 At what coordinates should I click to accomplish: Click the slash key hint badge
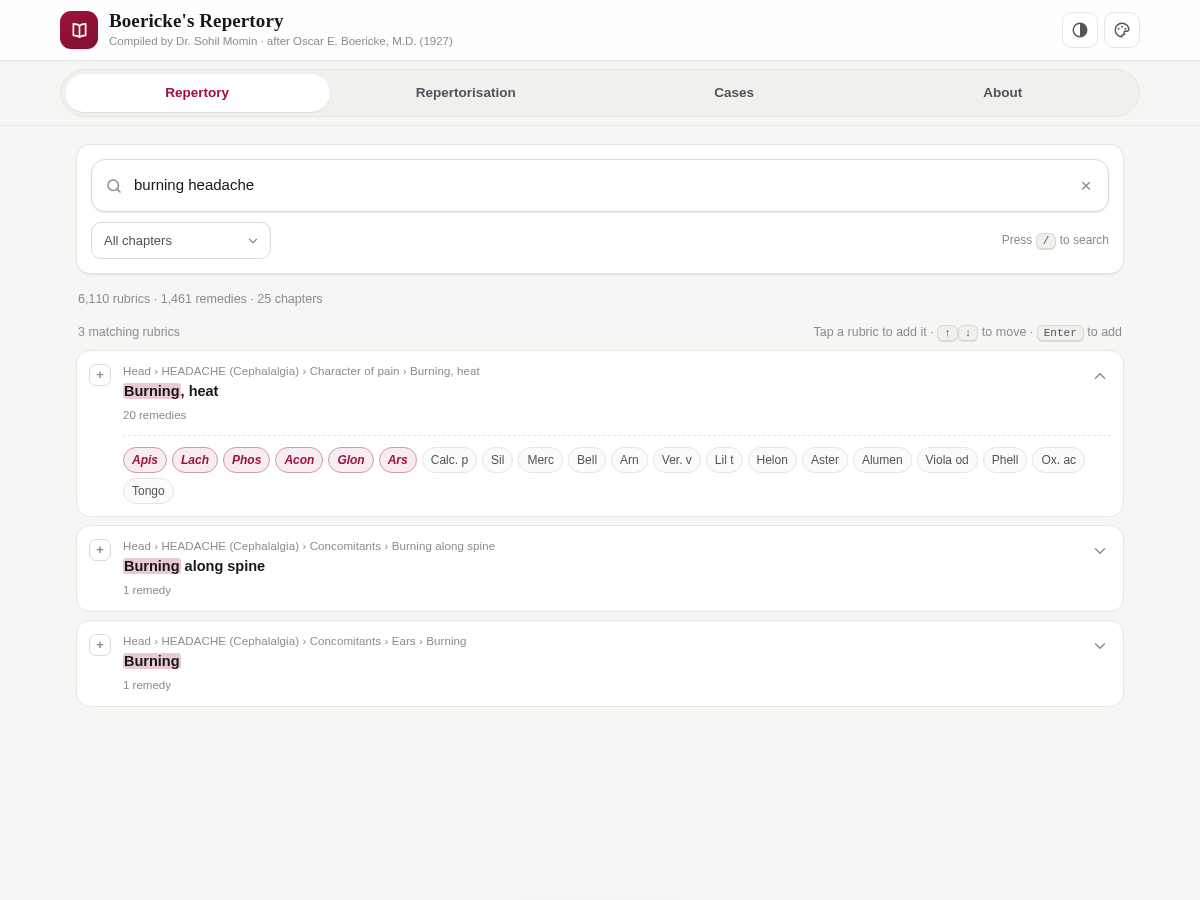pos(1046,241)
